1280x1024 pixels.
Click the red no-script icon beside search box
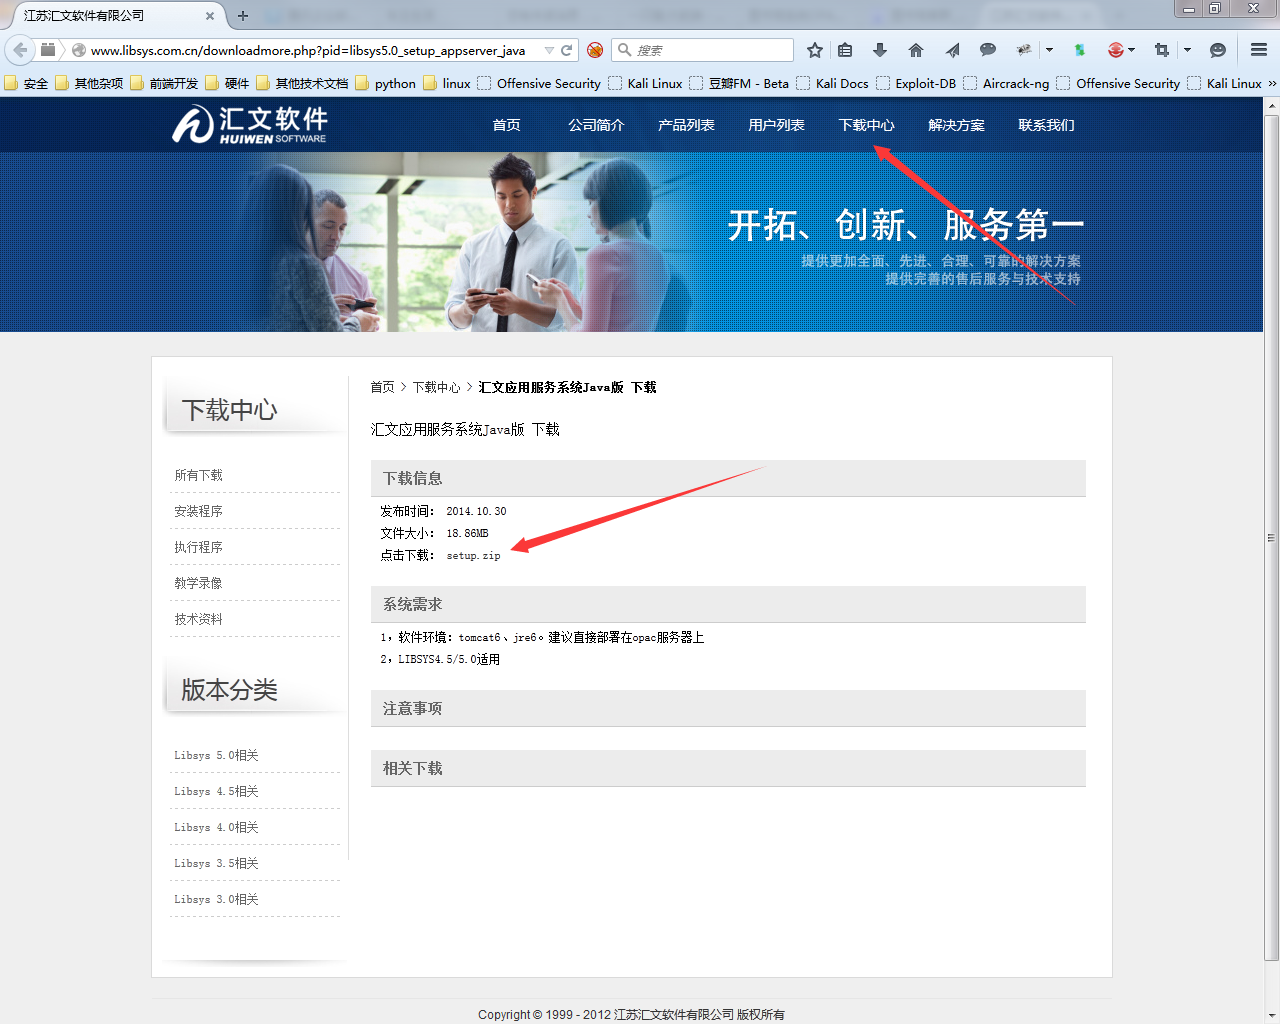point(595,50)
